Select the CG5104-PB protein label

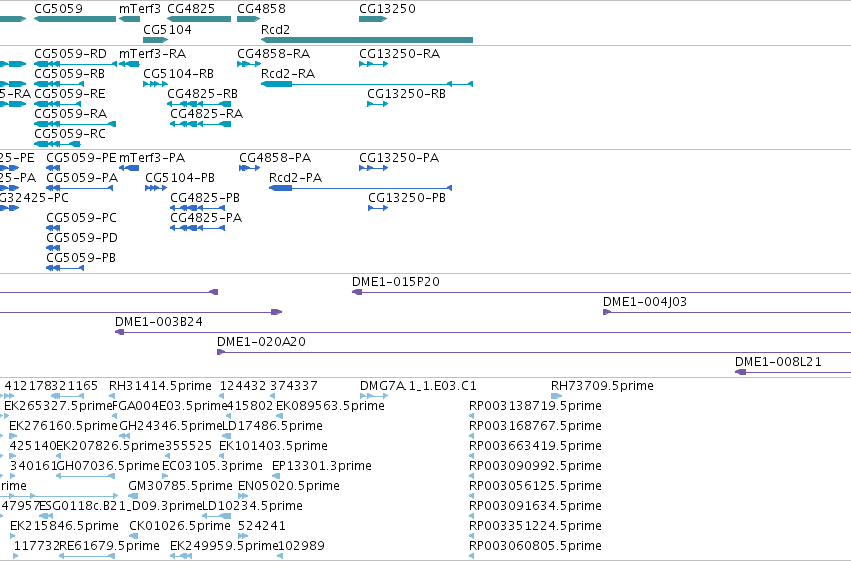(180, 178)
